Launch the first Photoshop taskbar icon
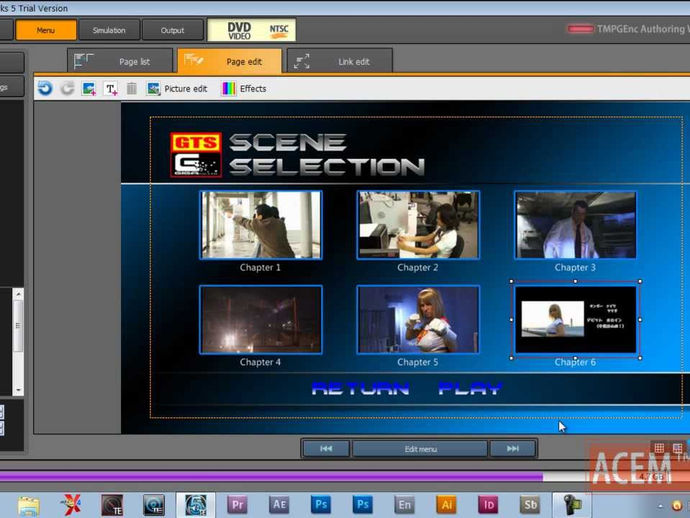Image resolution: width=690 pixels, height=518 pixels. pyautogui.click(x=321, y=505)
